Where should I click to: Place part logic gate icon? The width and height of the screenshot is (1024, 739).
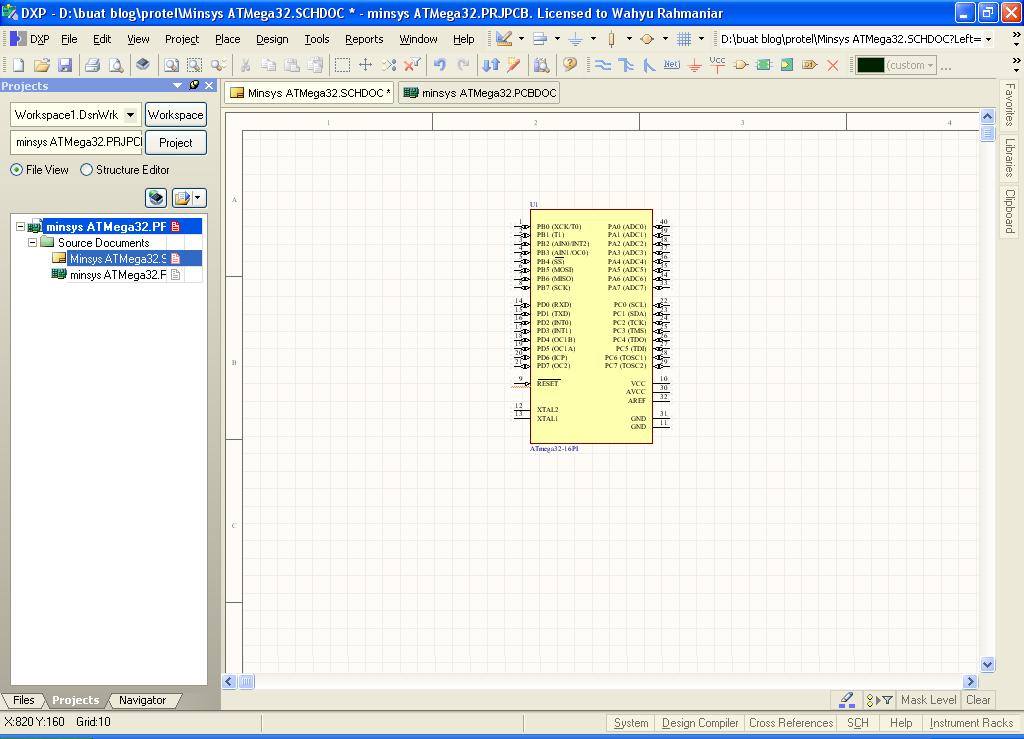click(741, 65)
